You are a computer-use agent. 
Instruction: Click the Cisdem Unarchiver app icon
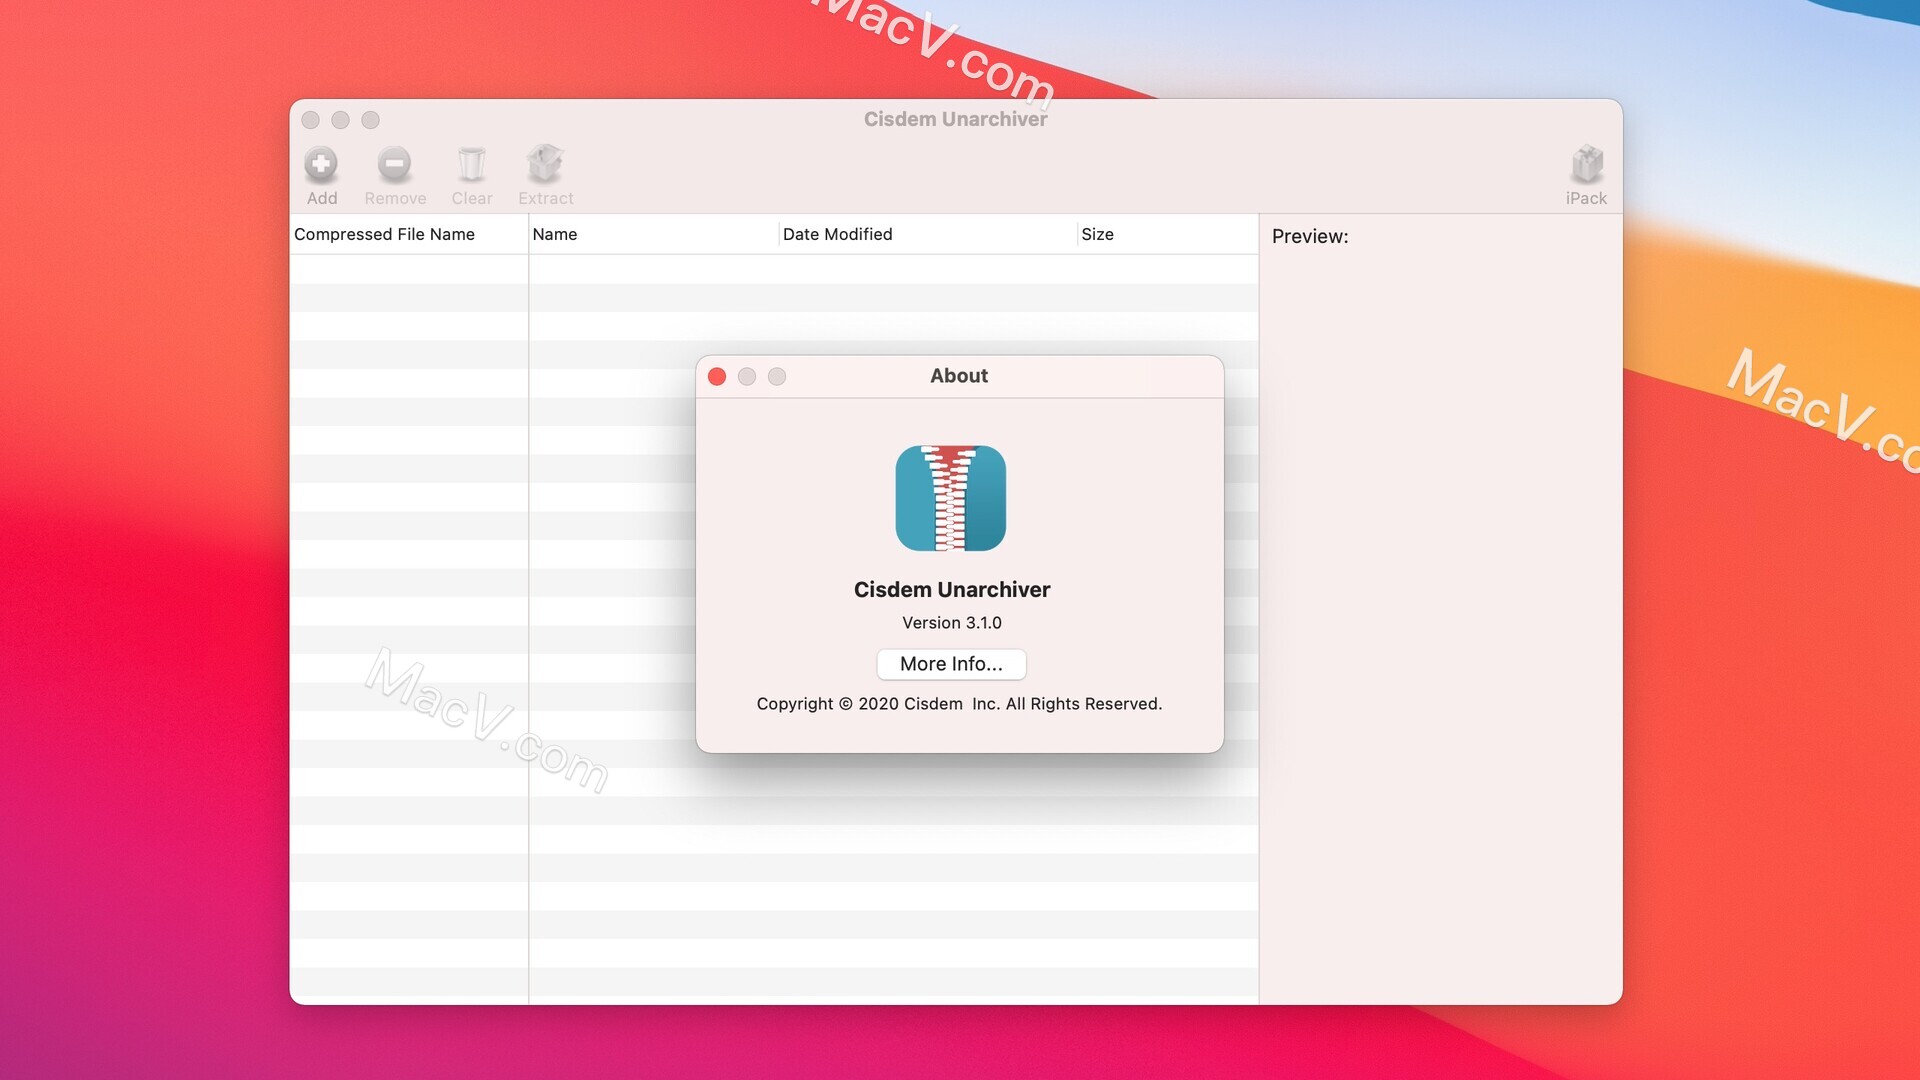click(x=951, y=498)
